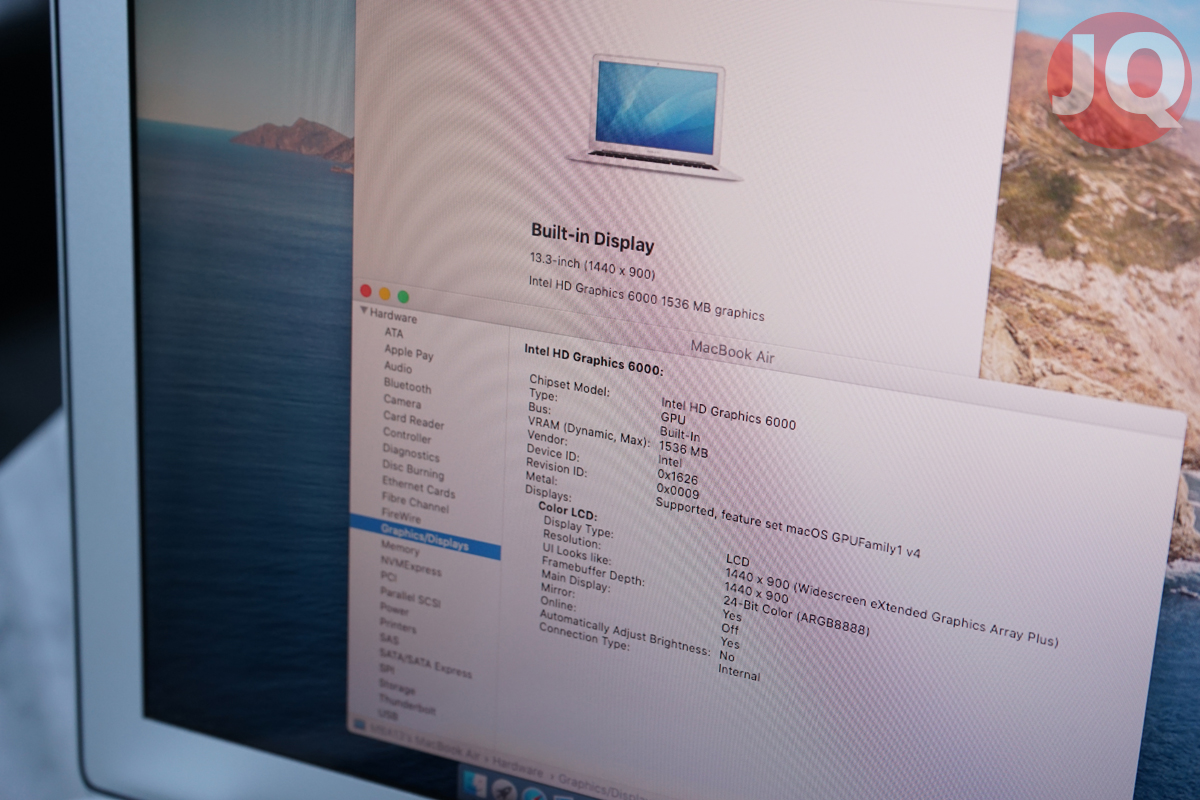Click the MacBook Air window title
Viewport: 1200px width, 800px height.
pos(732,351)
